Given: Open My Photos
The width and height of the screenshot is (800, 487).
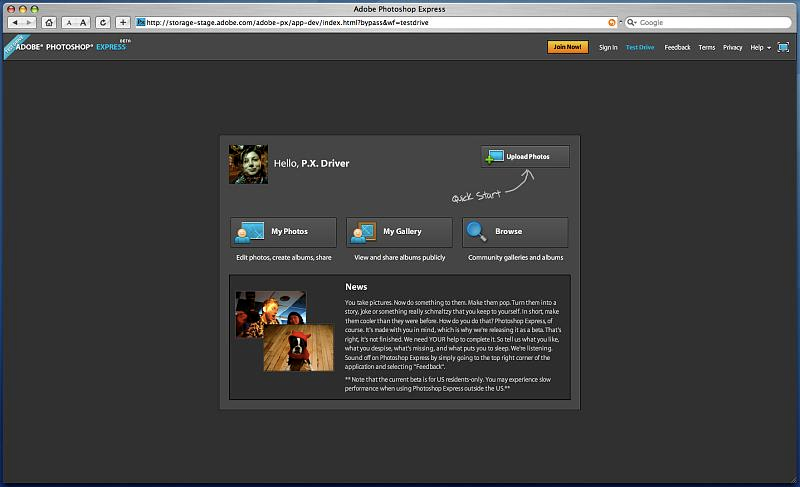Looking at the screenshot, I should click(283, 232).
